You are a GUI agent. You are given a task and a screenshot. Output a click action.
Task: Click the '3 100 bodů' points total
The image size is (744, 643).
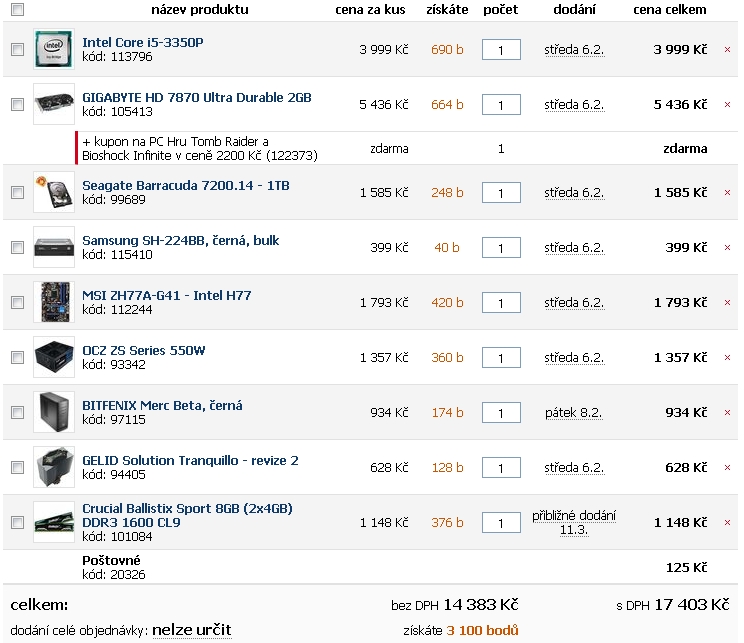click(x=482, y=631)
